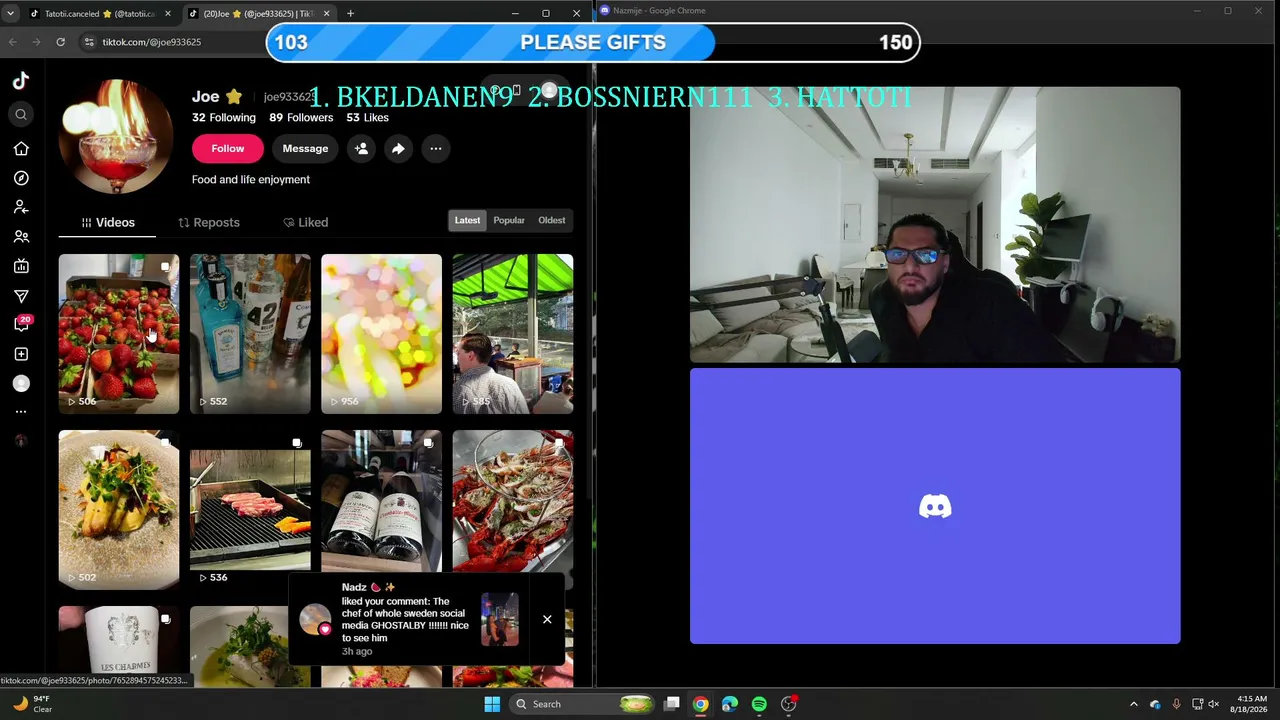Image resolution: width=1280 pixels, height=720 pixels.
Task: Sort videos by Popular
Action: [509, 220]
